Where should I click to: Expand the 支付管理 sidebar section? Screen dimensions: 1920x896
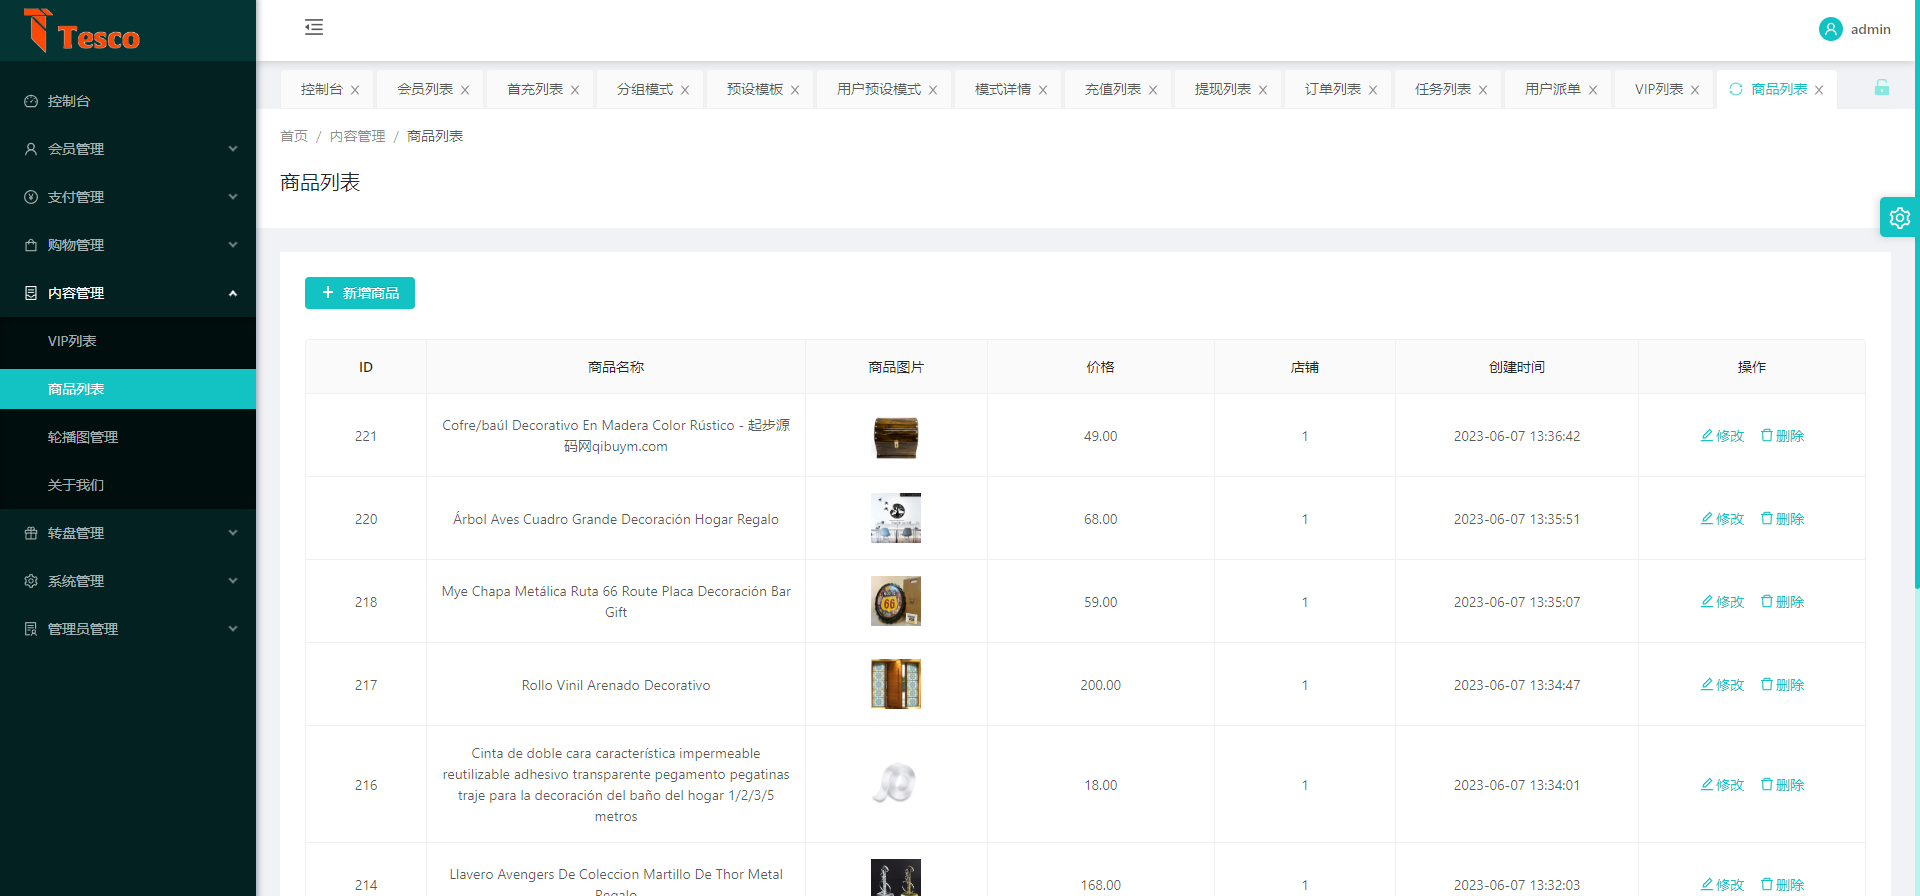point(128,197)
